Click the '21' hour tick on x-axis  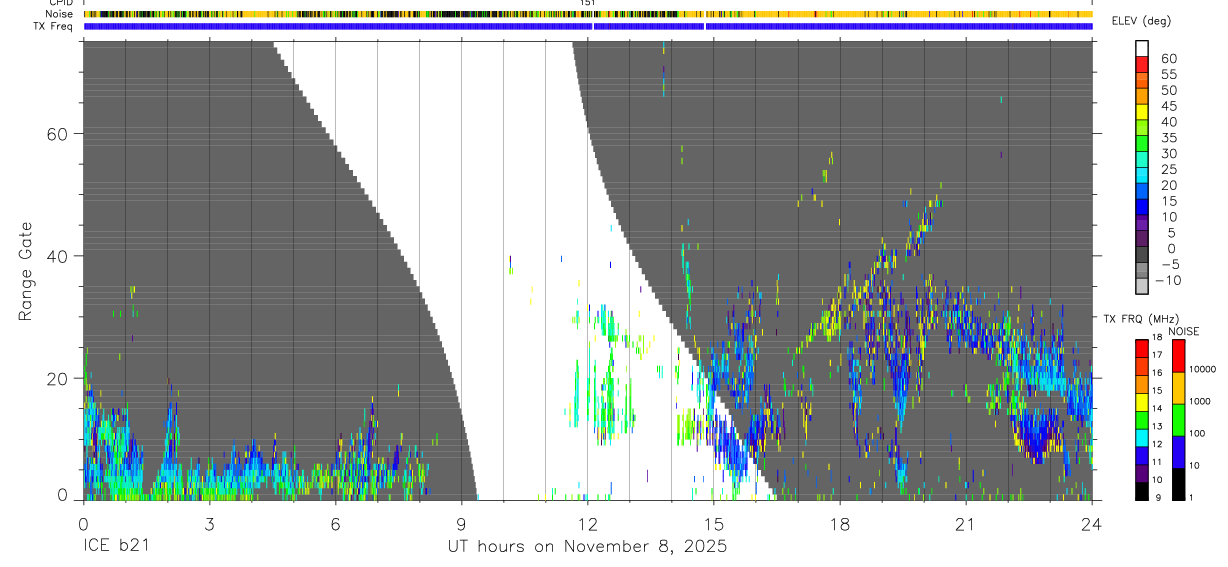tap(966, 525)
